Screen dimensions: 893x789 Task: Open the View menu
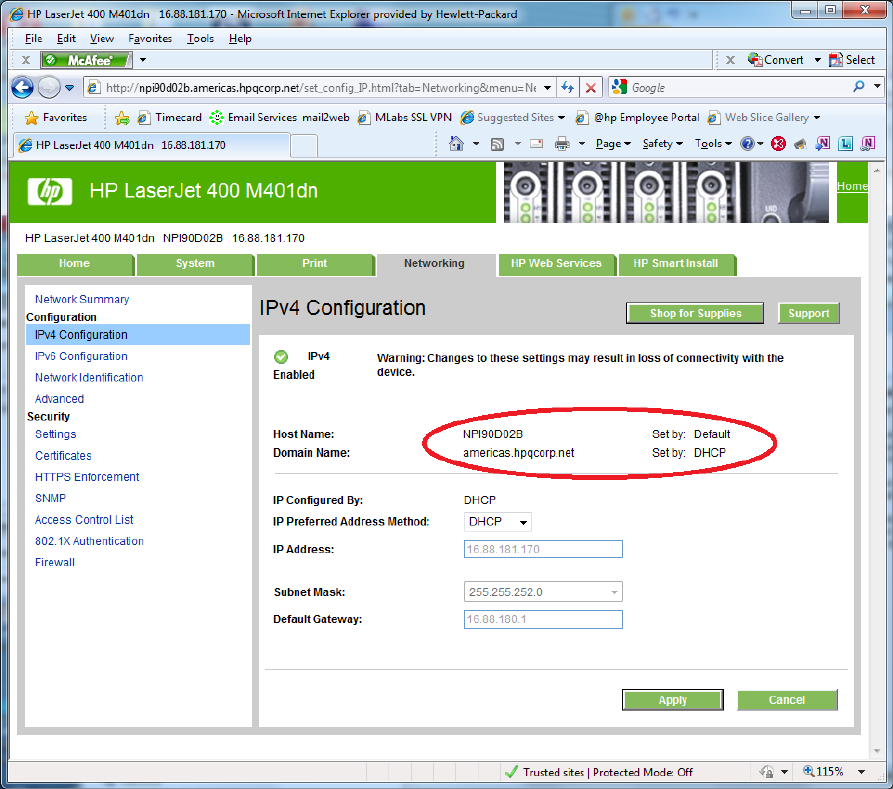101,38
